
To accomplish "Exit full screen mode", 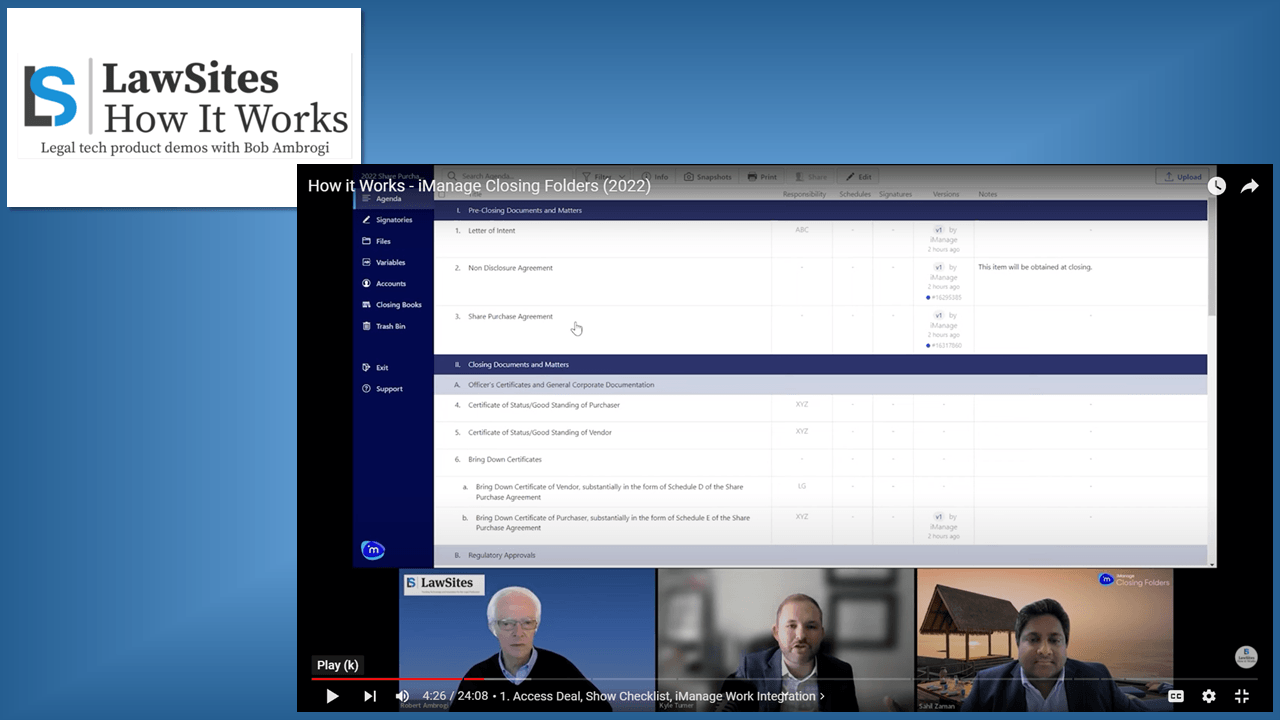I will coord(1242,696).
